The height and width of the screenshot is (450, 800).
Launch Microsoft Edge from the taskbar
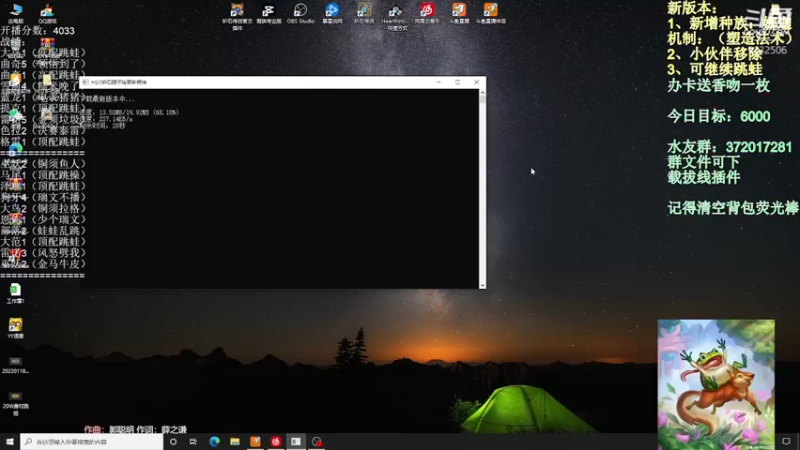[214, 442]
